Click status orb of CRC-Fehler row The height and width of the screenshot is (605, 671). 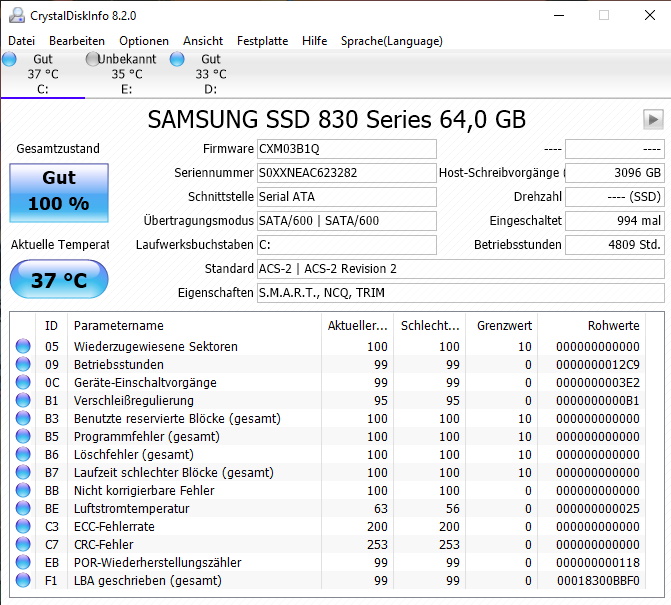[23, 544]
